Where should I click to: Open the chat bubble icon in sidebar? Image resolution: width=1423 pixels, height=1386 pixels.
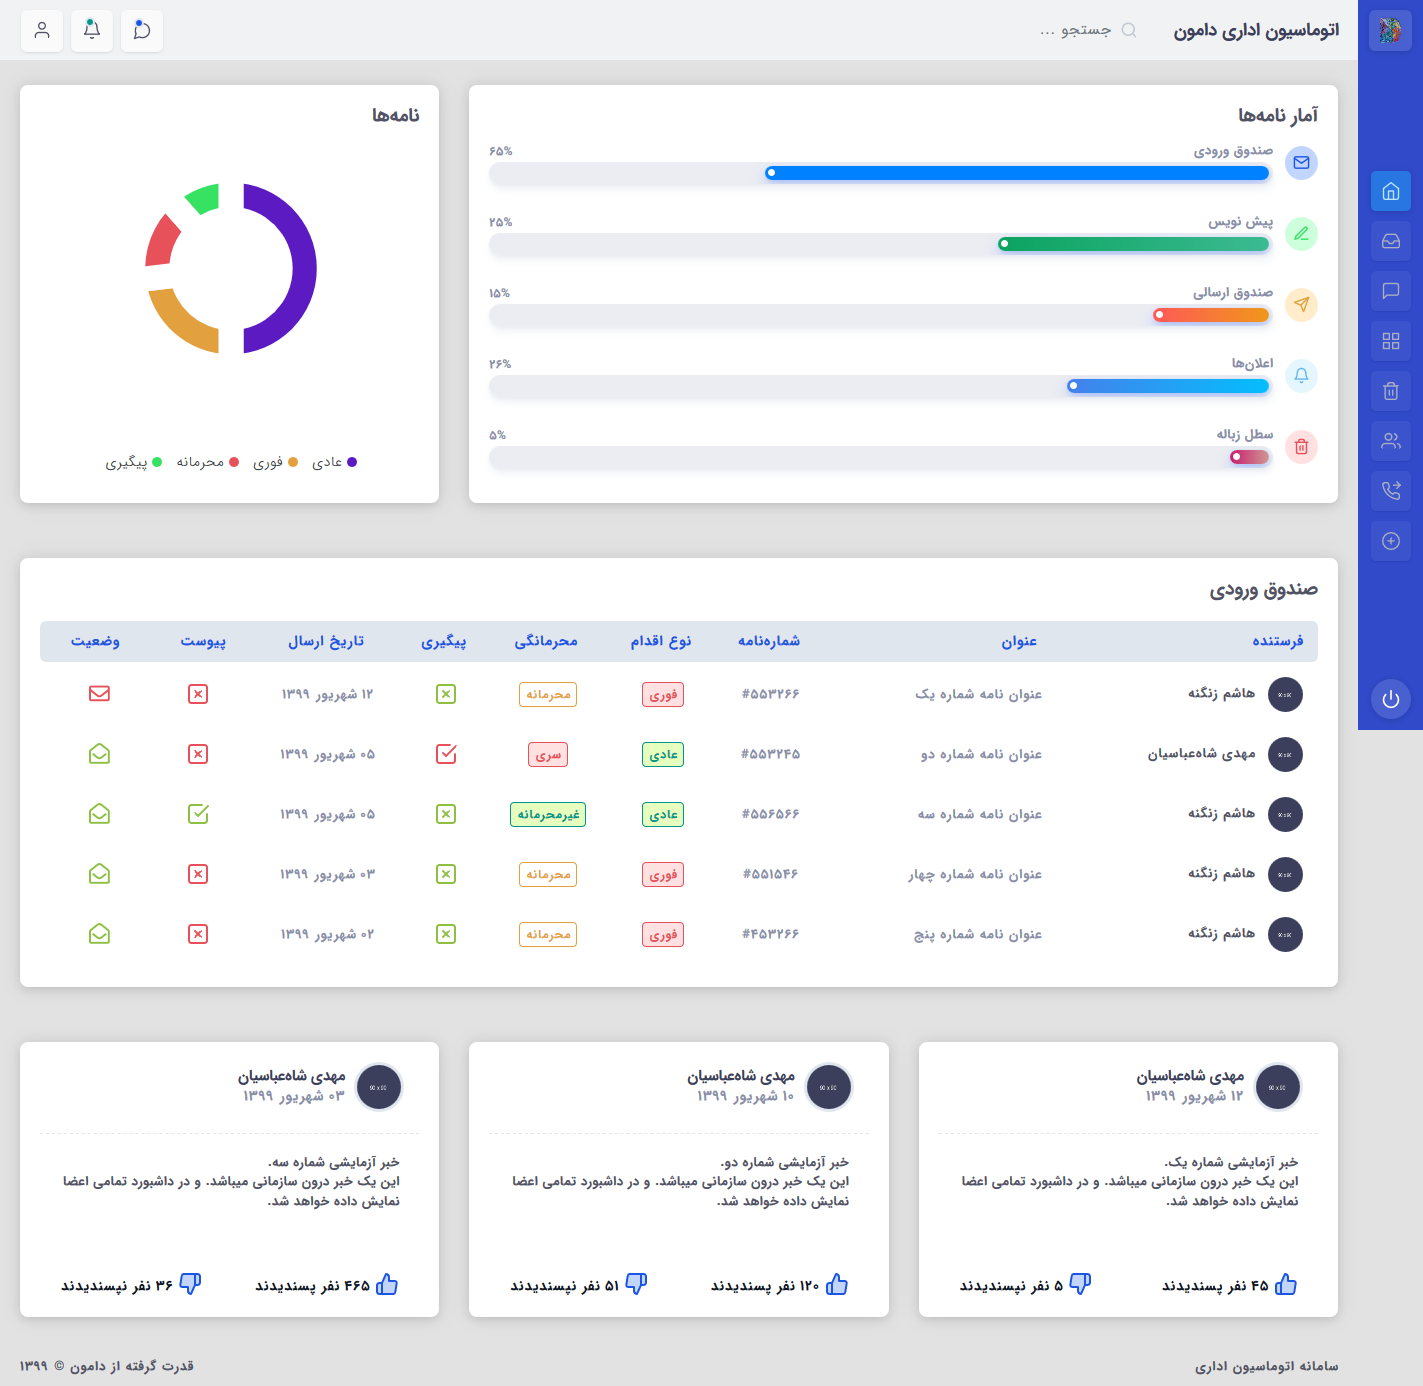[1391, 291]
